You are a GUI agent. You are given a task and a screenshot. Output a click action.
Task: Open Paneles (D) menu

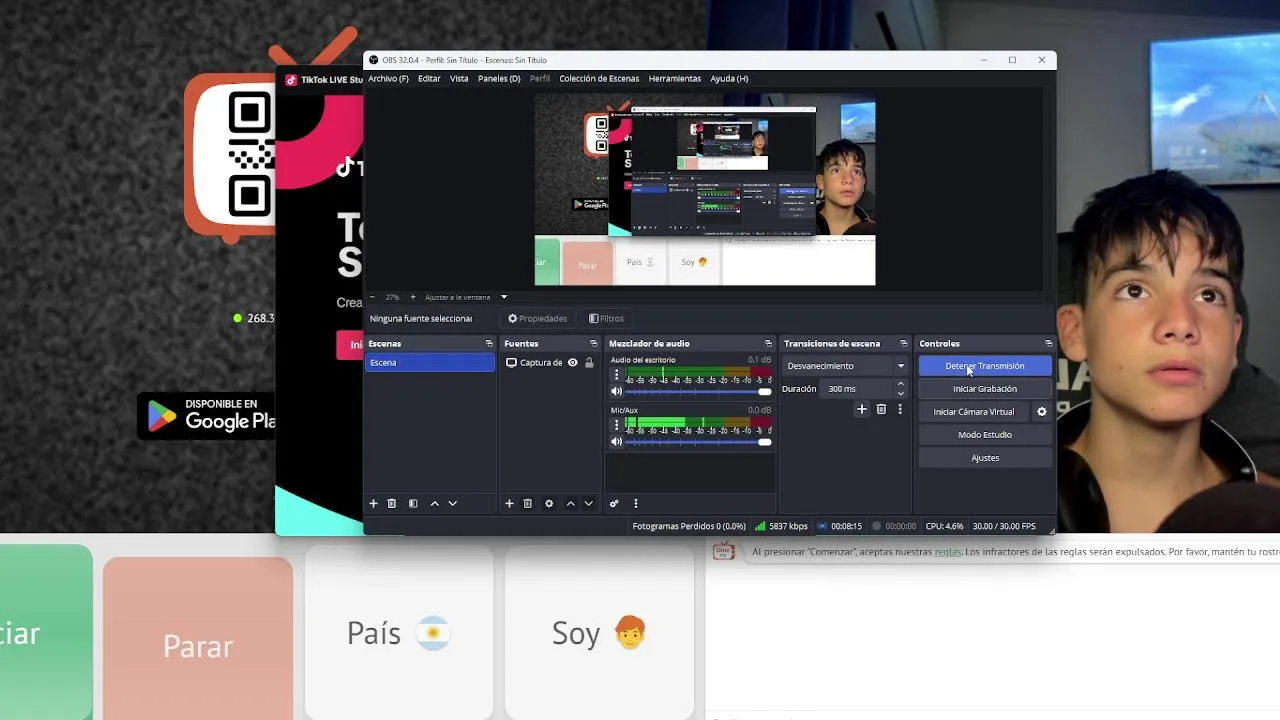[x=499, y=79]
